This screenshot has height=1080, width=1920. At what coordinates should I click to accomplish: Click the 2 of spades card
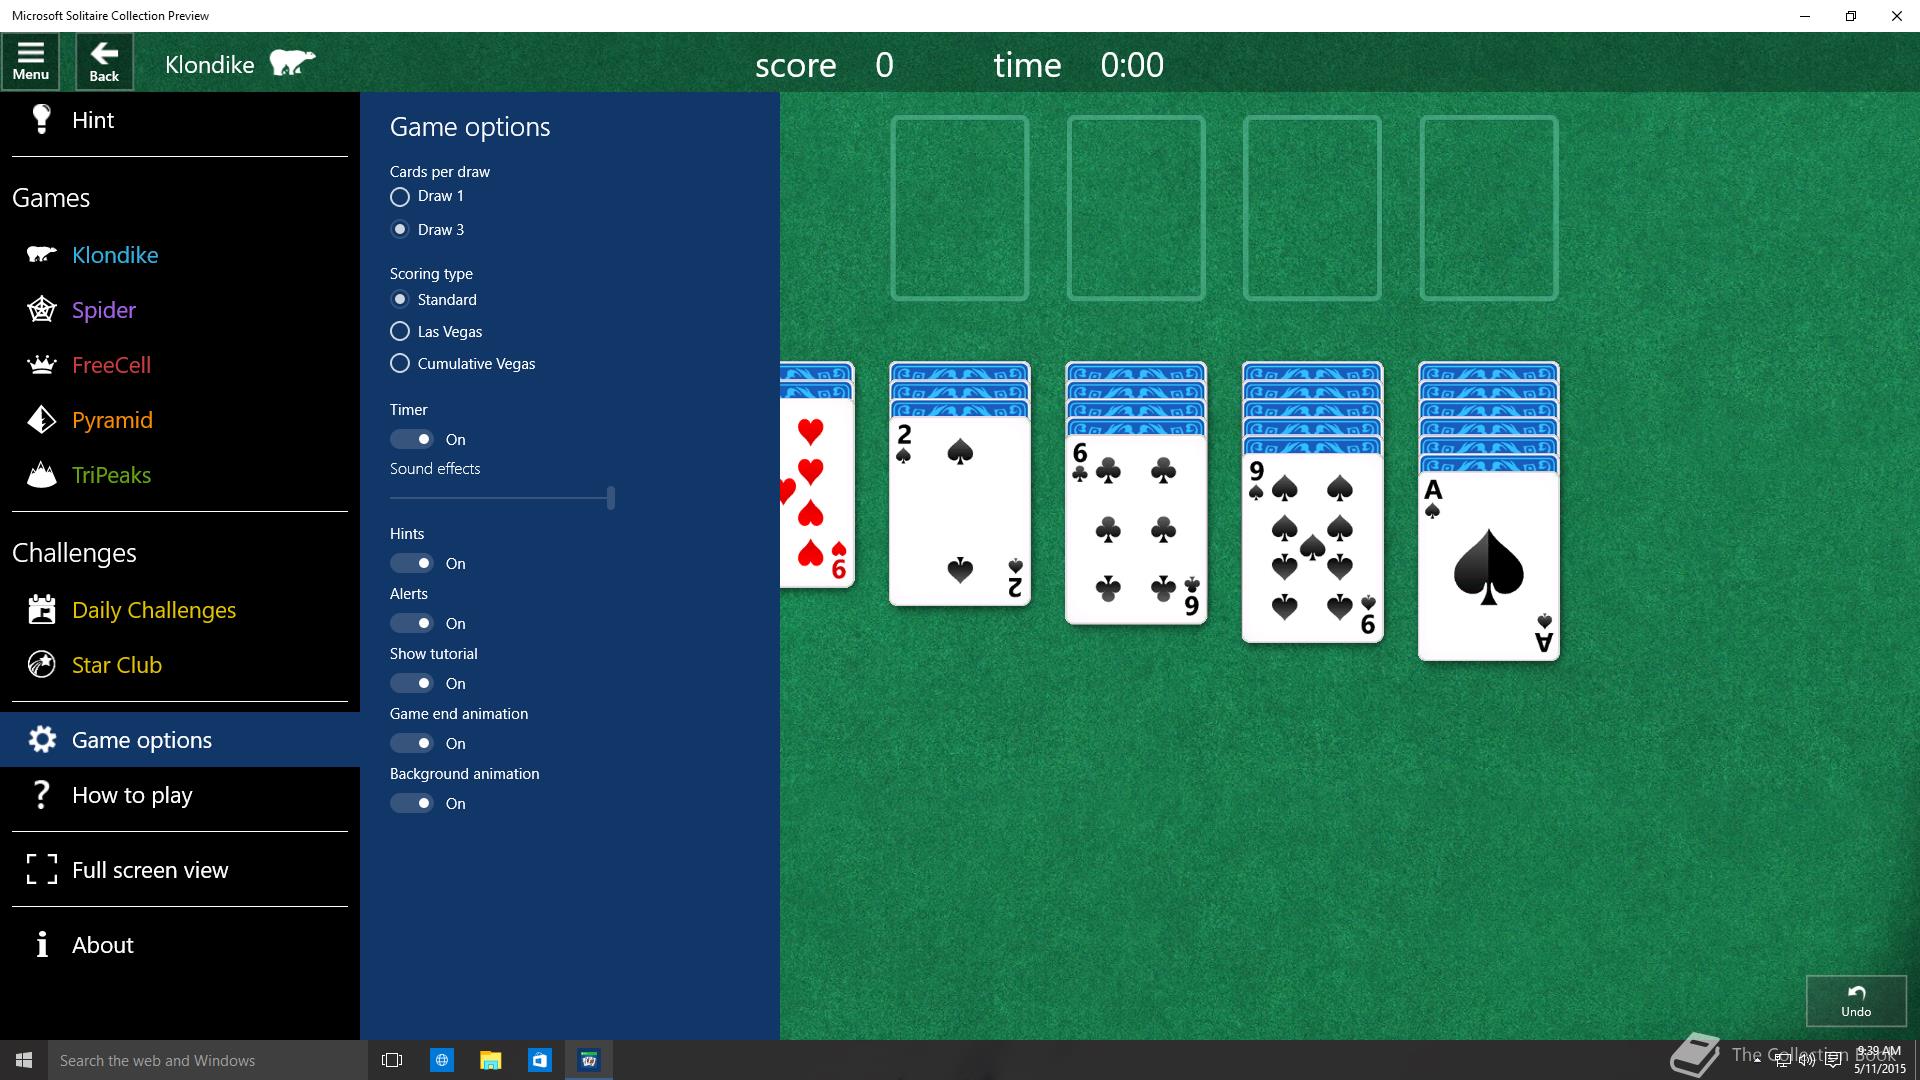(x=960, y=511)
